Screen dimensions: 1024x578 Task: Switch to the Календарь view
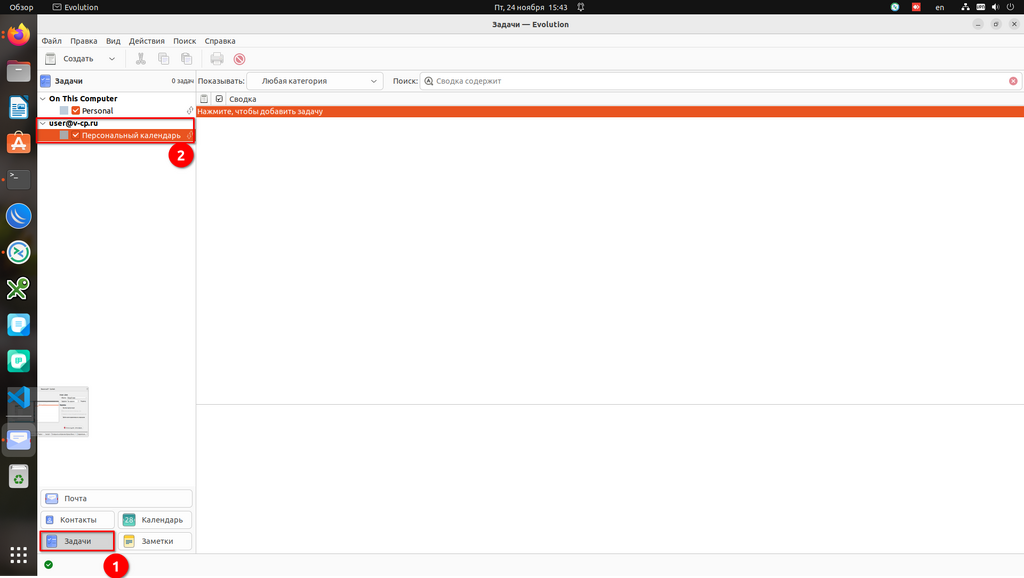(155, 520)
